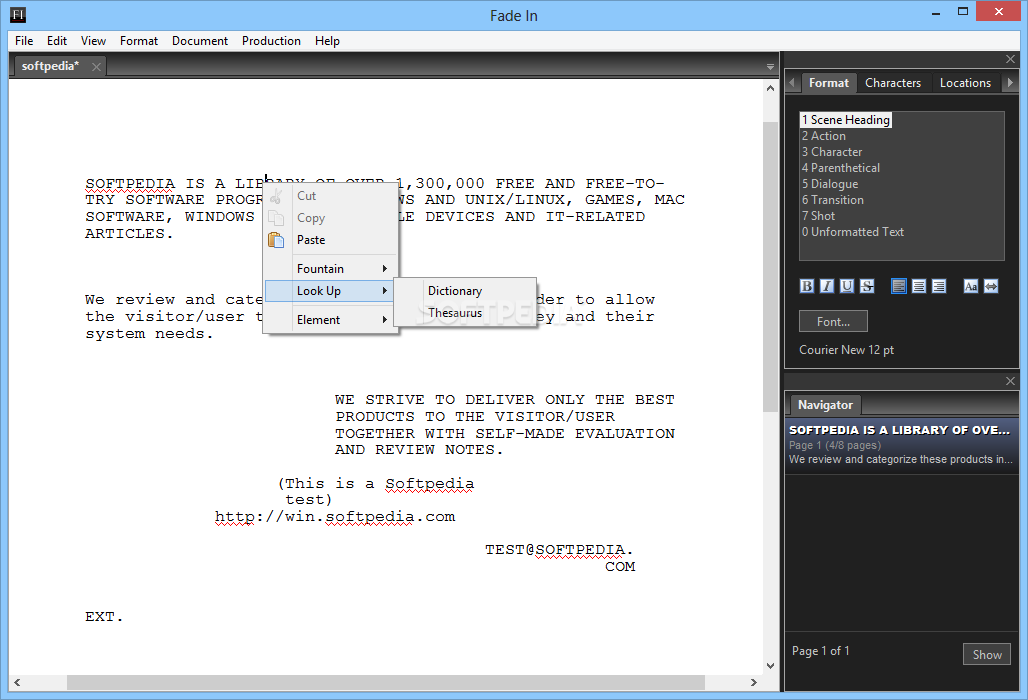Click the horizontal scrollbar right arrow
The width and height of the screenshot is (1028, 700).
point(754,682)
